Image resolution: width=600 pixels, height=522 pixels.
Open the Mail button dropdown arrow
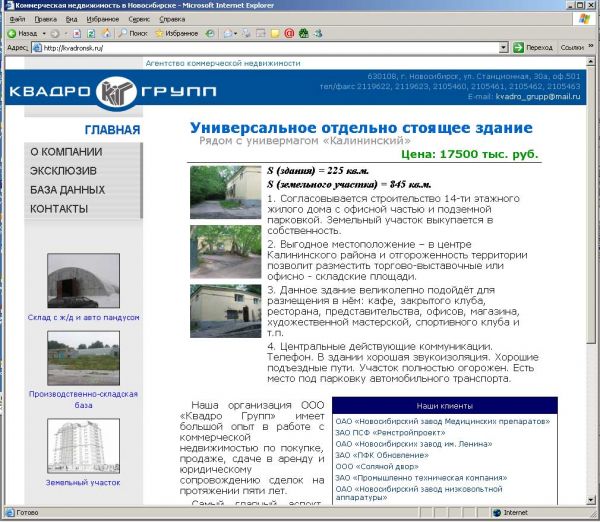tap(235, 34)
